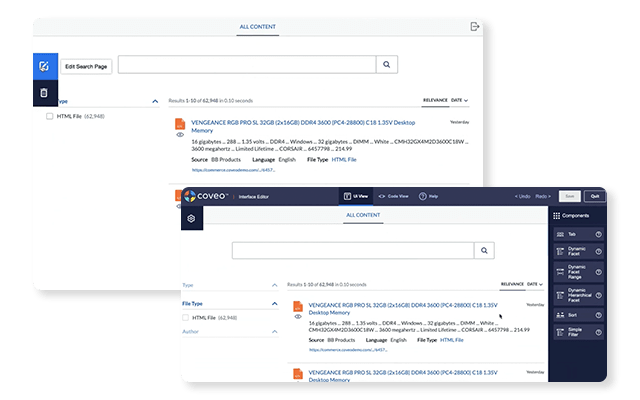Collapse the Author facet

[x=274, y=331]
